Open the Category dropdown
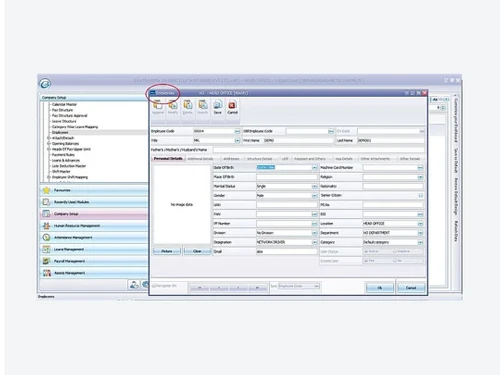The height and width of the screenshot is (375, 500). (420, 242)
